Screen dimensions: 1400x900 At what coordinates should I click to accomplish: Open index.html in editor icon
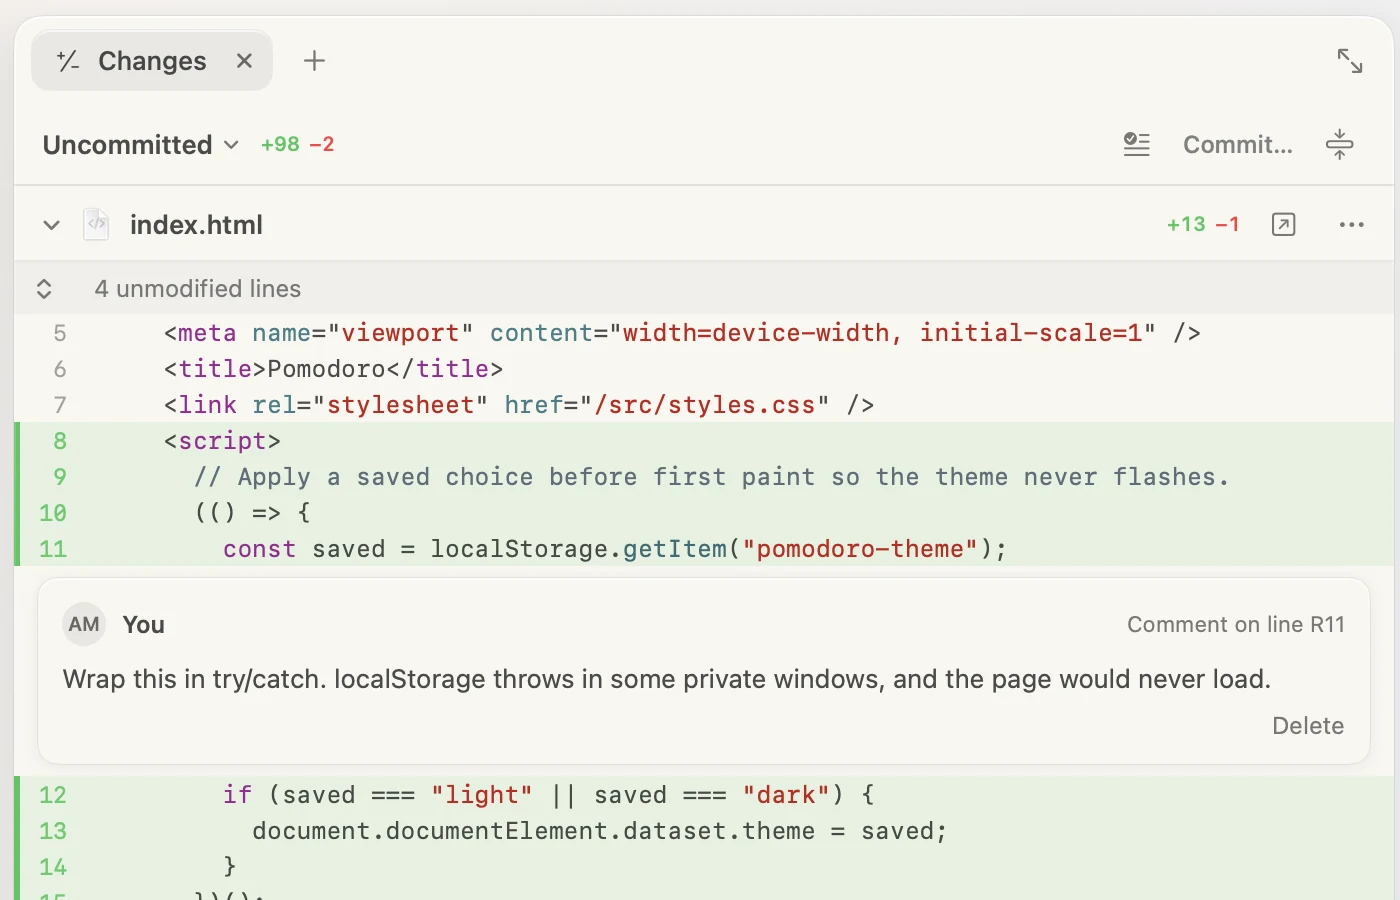[1283, 225]
